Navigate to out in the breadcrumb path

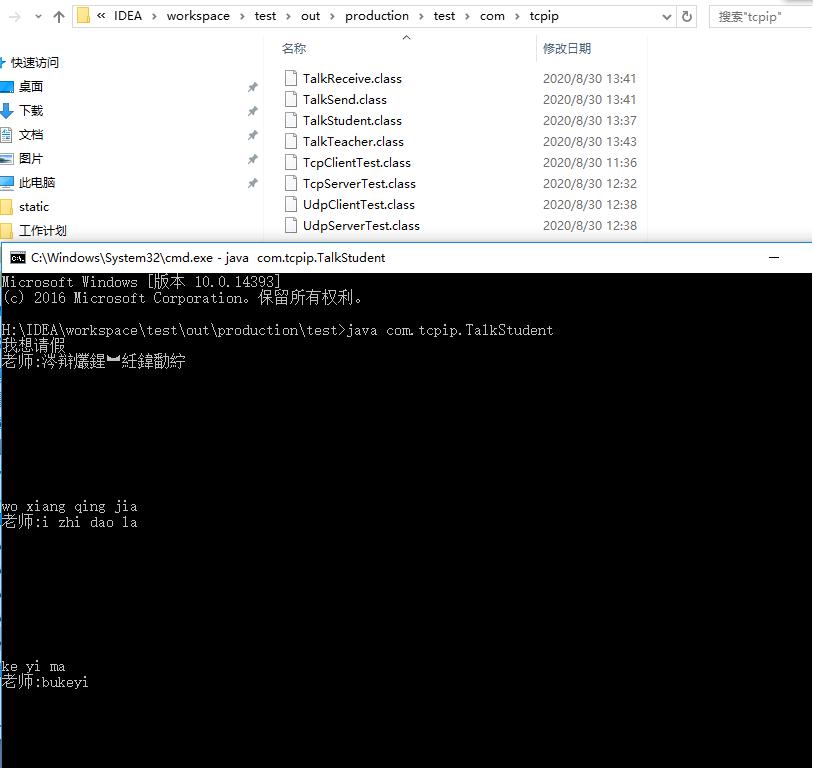pos(311,16)
